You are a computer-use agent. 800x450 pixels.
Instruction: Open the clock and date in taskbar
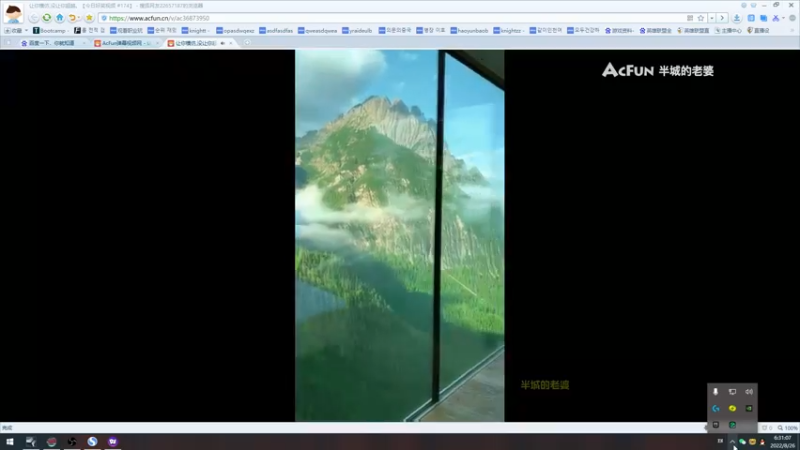click(783, 442)
